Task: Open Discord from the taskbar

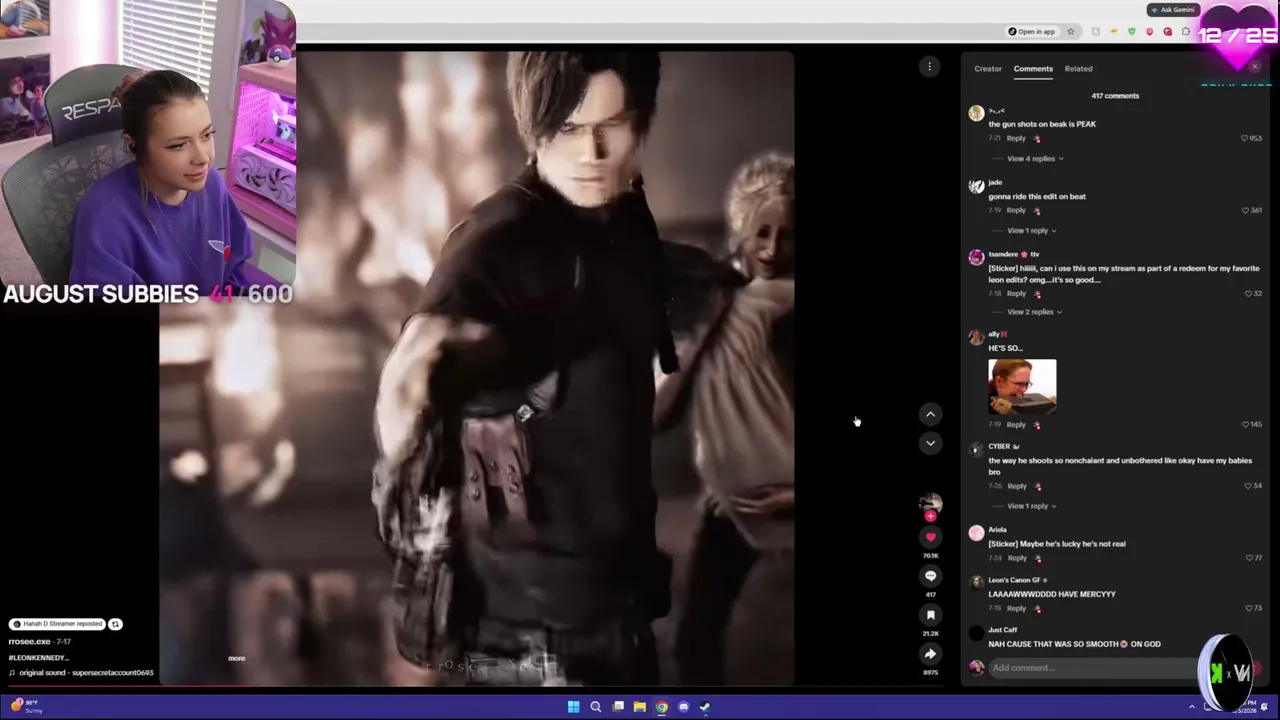Action: [683, 707]
